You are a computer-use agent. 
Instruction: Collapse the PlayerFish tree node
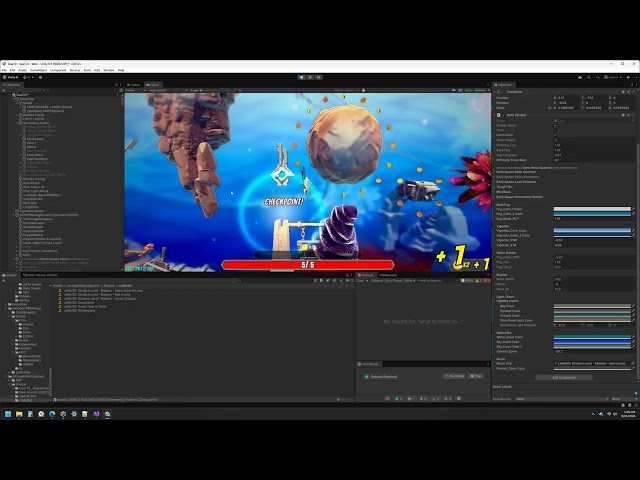(x=13, y=99)
